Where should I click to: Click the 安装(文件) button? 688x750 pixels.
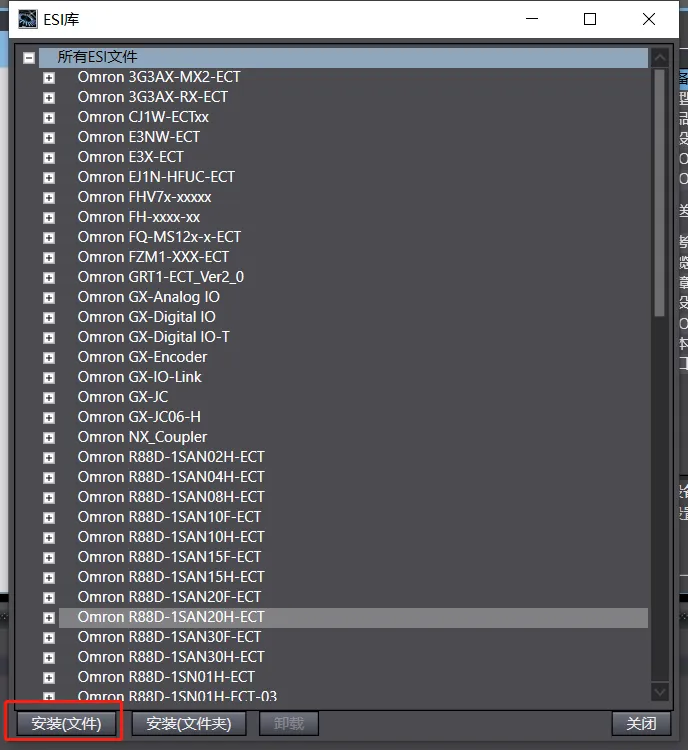coord(66,723)
